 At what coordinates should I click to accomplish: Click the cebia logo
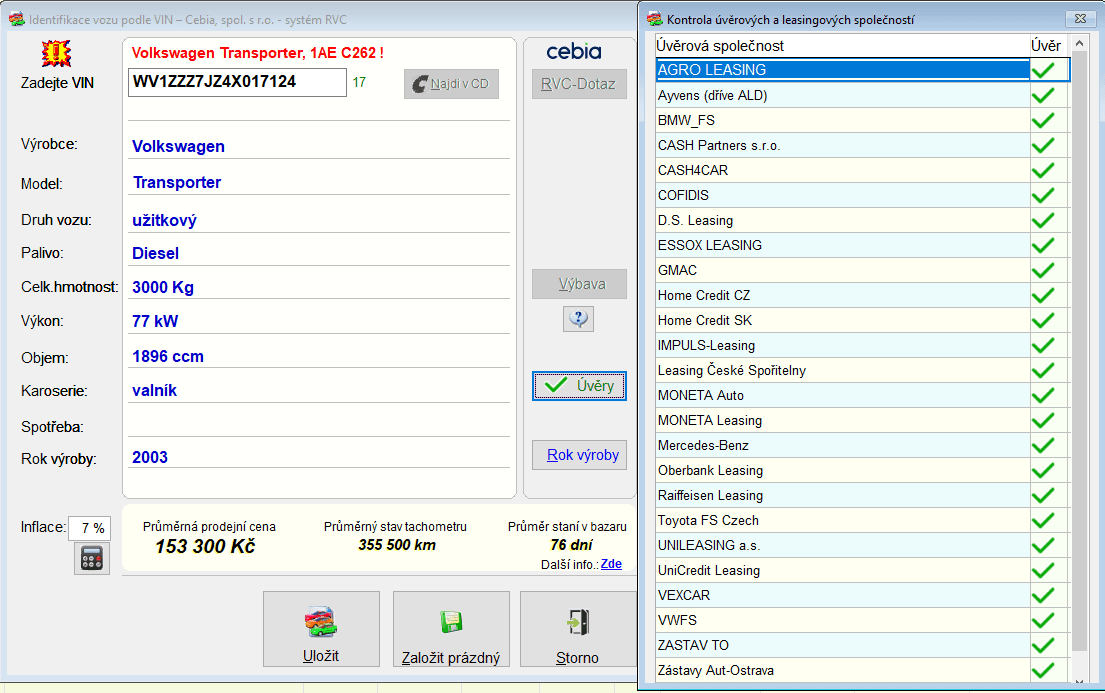pyautogui.click(x=574, y=51)
